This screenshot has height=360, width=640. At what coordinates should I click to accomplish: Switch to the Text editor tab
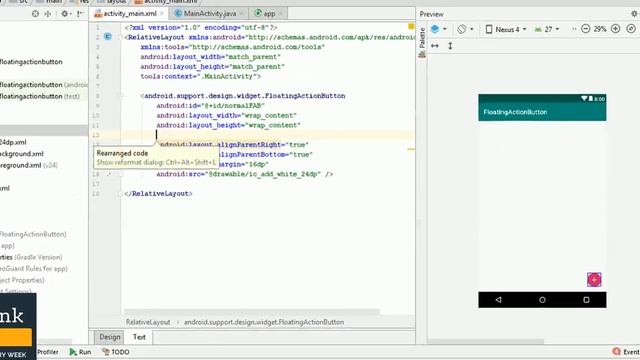pos(139,337)
